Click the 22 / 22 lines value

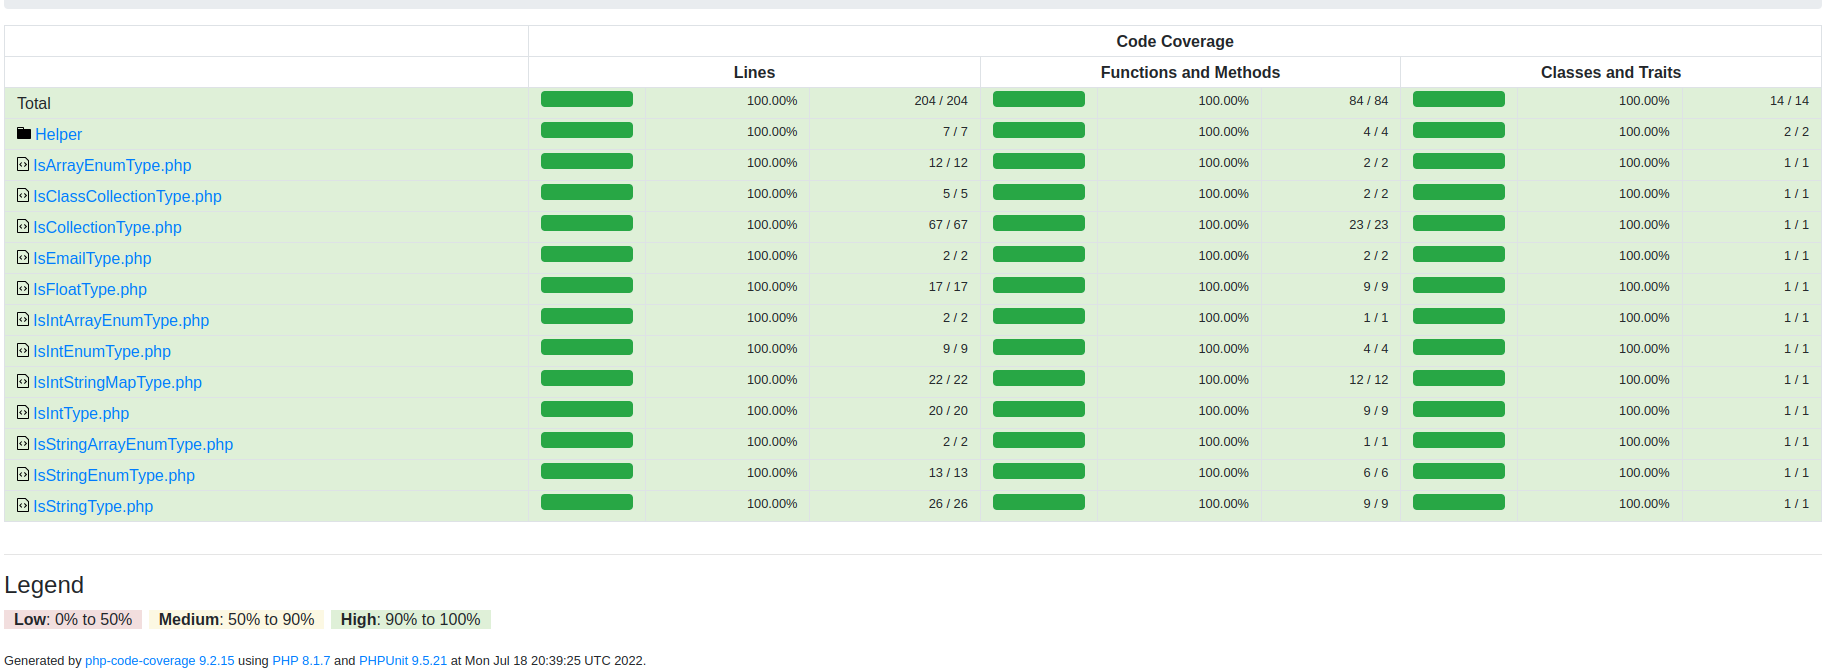pyautogui.click(x=948, y=380)
